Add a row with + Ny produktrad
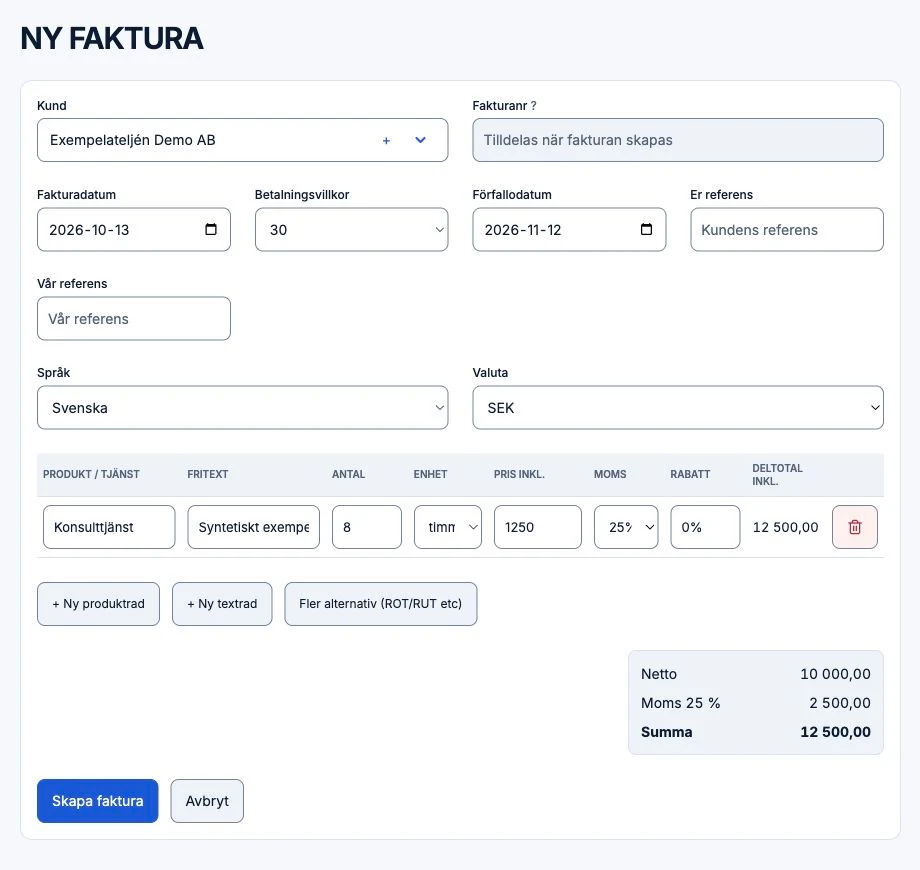Image resolution: width=920 pixels, height=870 pixels. (x=99, y=604)
